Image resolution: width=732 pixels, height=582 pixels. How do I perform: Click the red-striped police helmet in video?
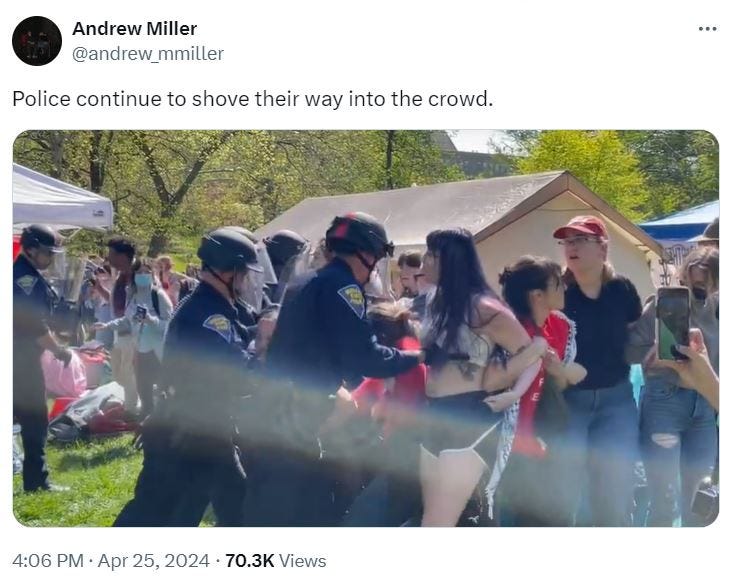tap(359, 233)
